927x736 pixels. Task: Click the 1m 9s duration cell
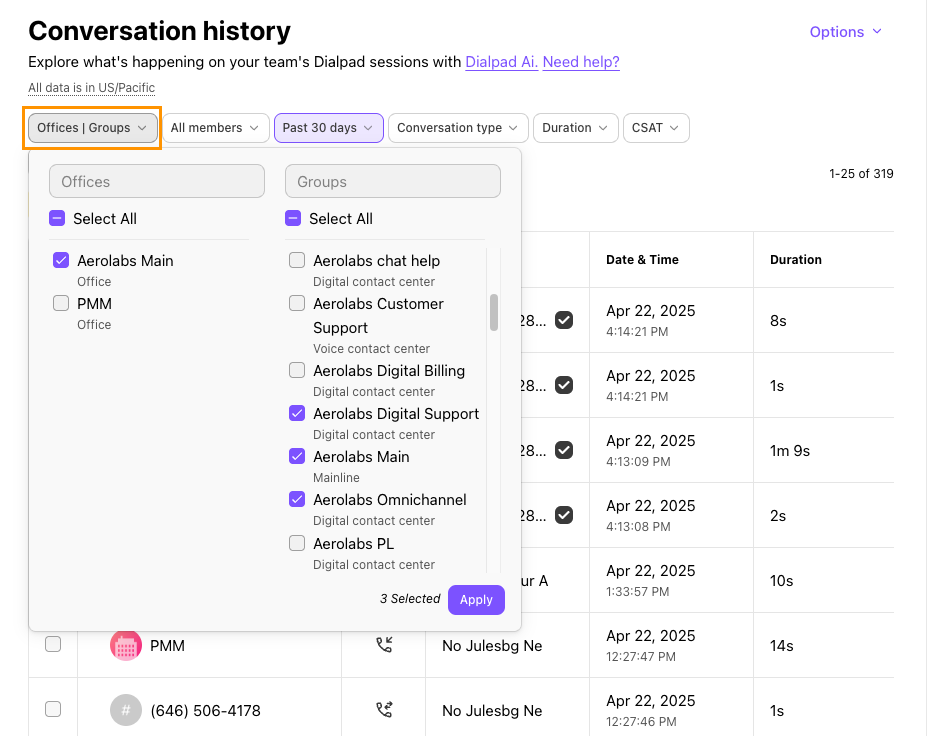[790, 450]
